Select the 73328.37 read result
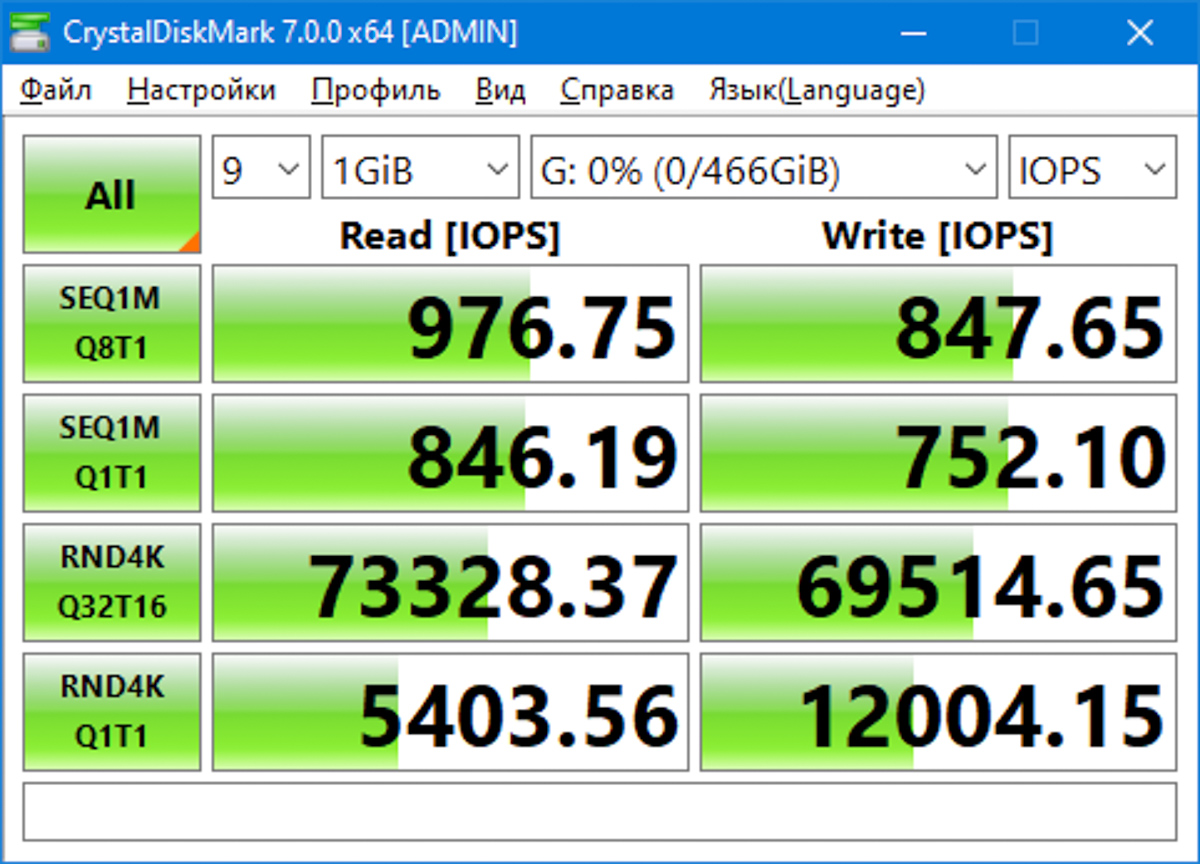The height and width of the screenshot is (864, 1200). point(451,582)
